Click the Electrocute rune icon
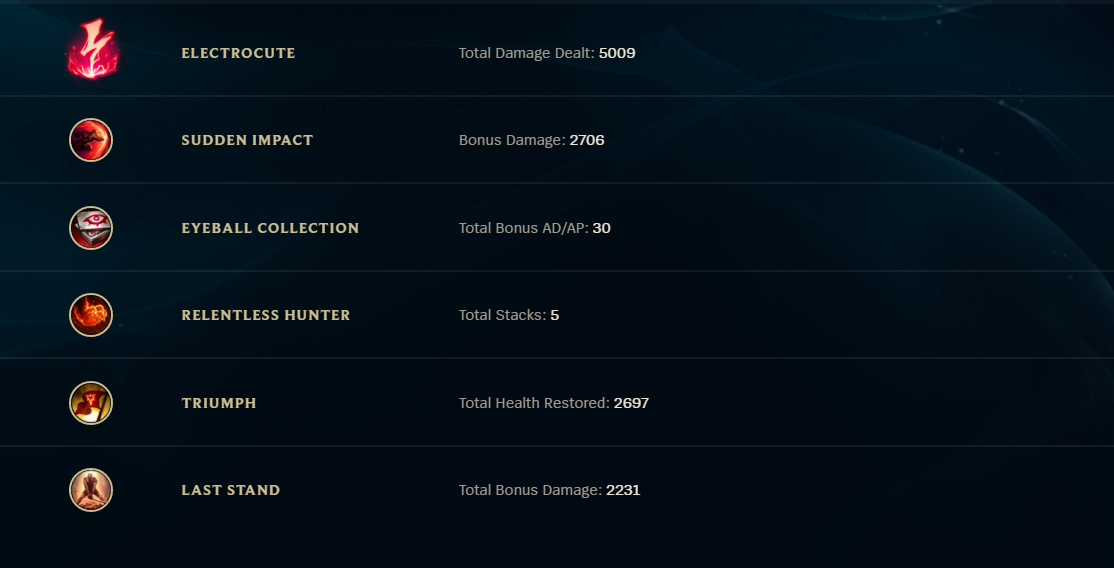This screenshot has height=568, width=1114. pyautogui.click(x=91, y=50)
